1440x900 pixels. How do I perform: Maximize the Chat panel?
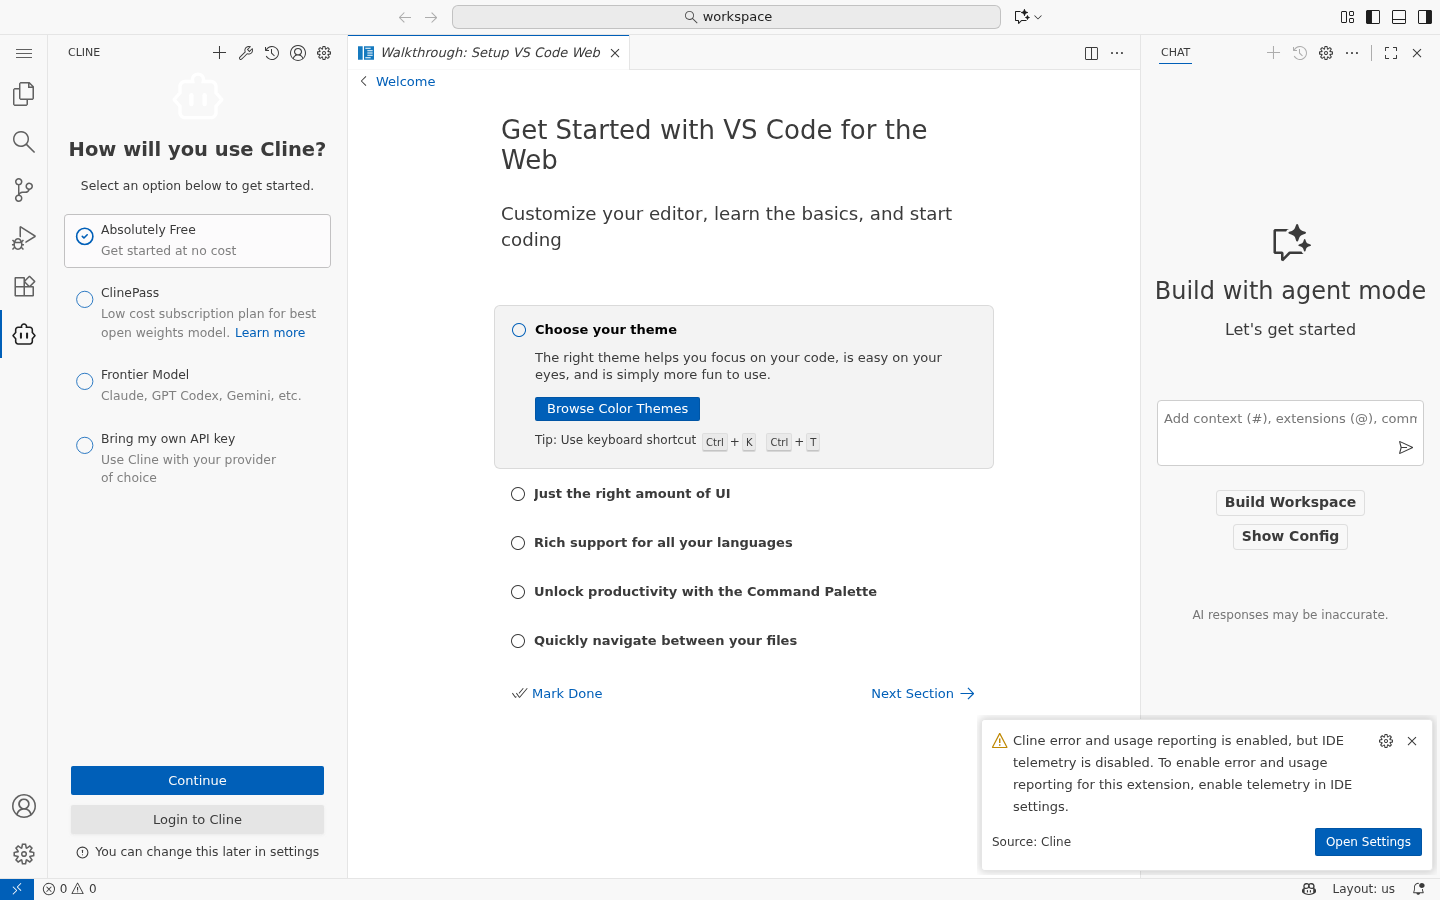(1391, 53)
